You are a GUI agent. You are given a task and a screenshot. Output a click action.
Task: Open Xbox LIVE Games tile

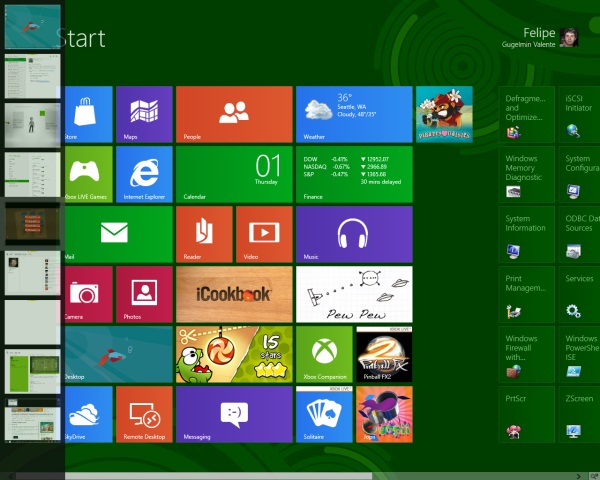pyautogui.click(x=88, y=174)
